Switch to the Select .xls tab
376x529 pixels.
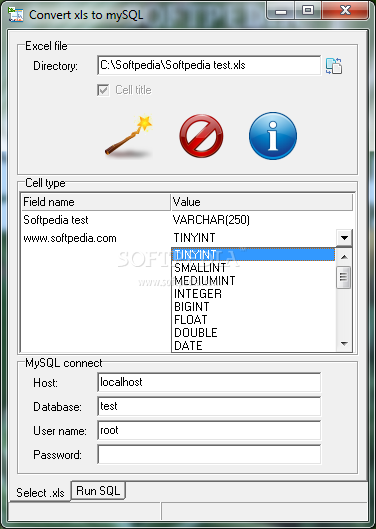pos(40,493)
